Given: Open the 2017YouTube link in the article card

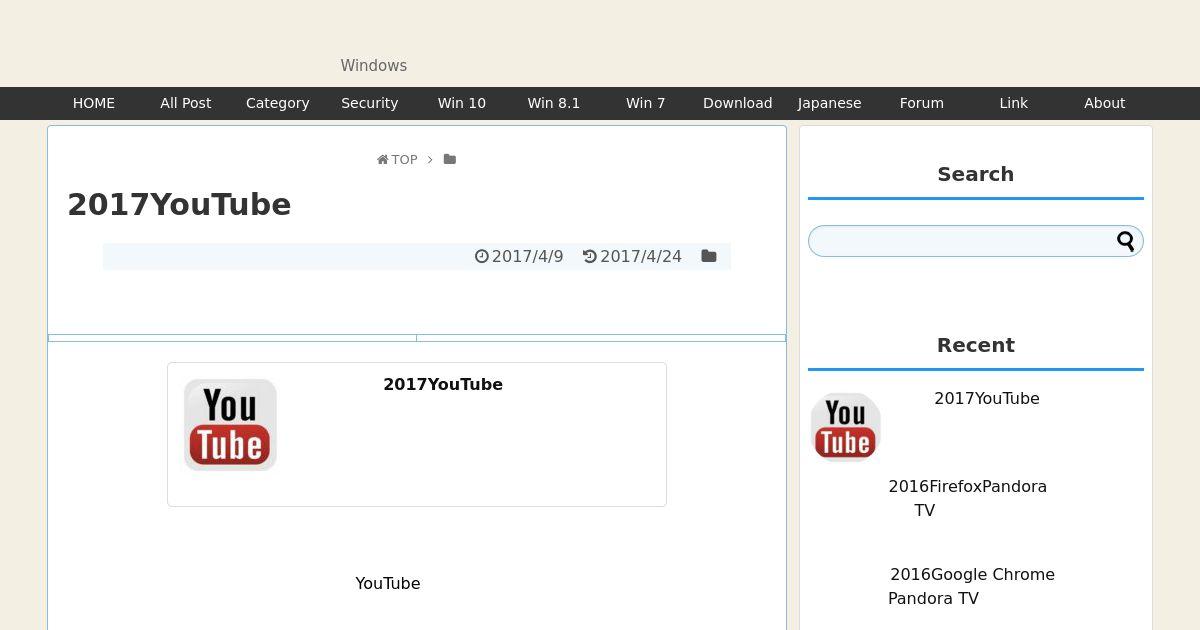Looking at the screenshot, I should pyautogui.click(x=443, y=384).
